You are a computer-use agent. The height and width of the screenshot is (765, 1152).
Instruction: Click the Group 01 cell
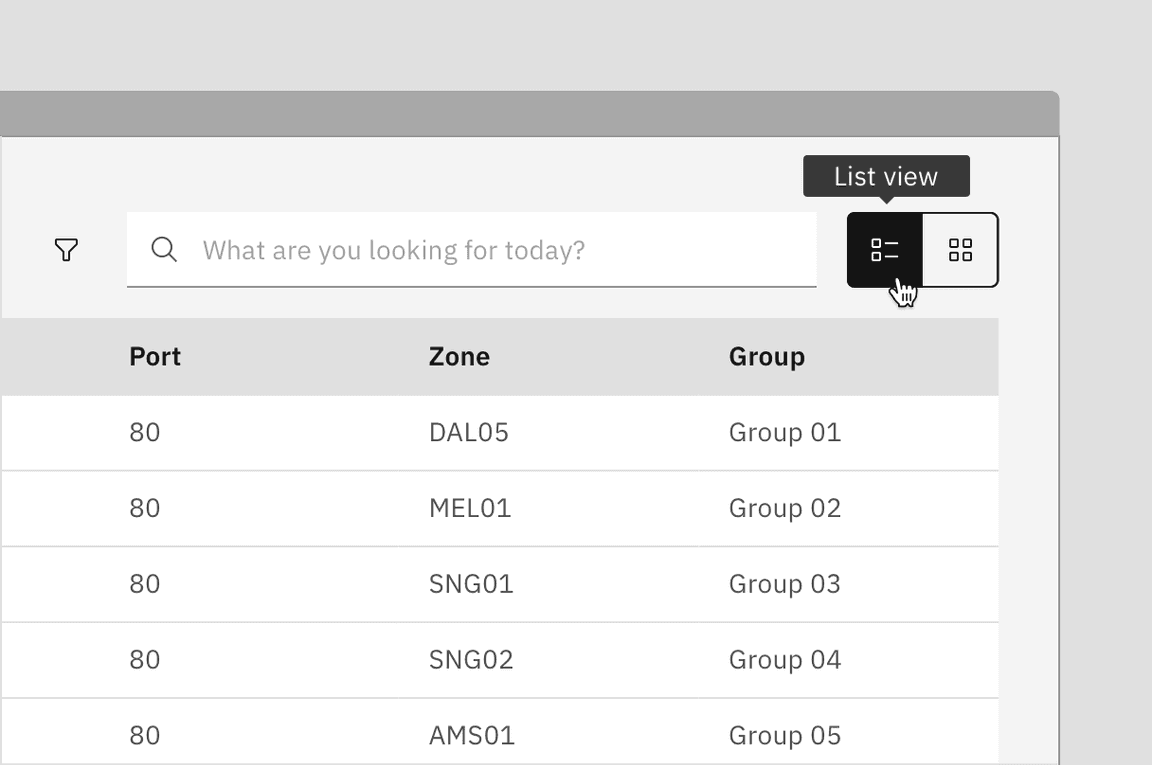(784, 433)
